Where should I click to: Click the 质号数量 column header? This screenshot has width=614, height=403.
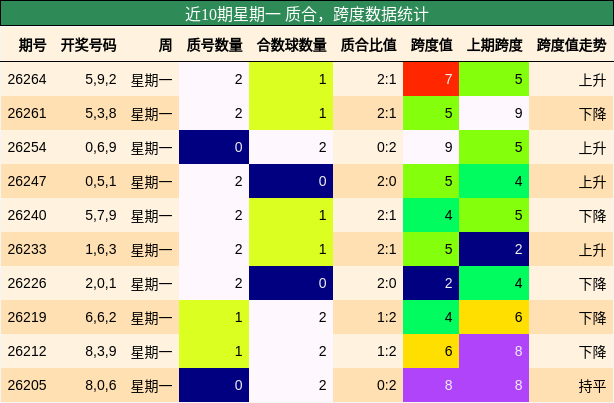click(215, 45)
